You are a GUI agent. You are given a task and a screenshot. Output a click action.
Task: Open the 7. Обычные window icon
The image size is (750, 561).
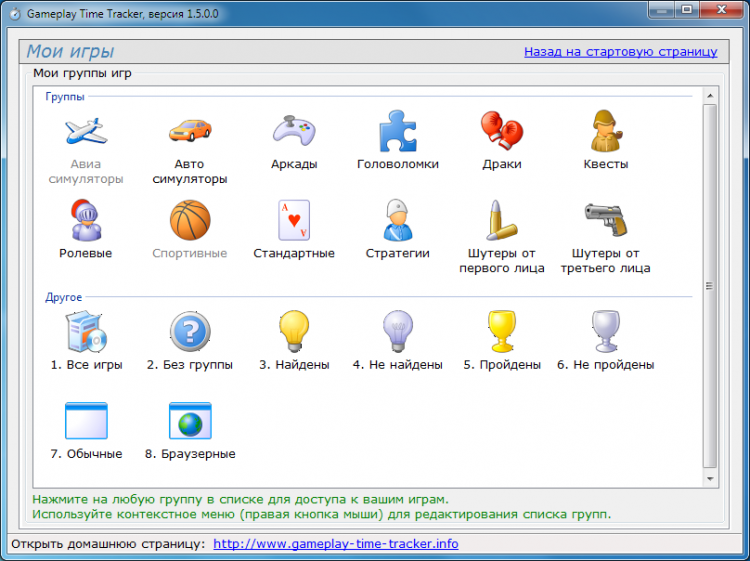(86, 421)
